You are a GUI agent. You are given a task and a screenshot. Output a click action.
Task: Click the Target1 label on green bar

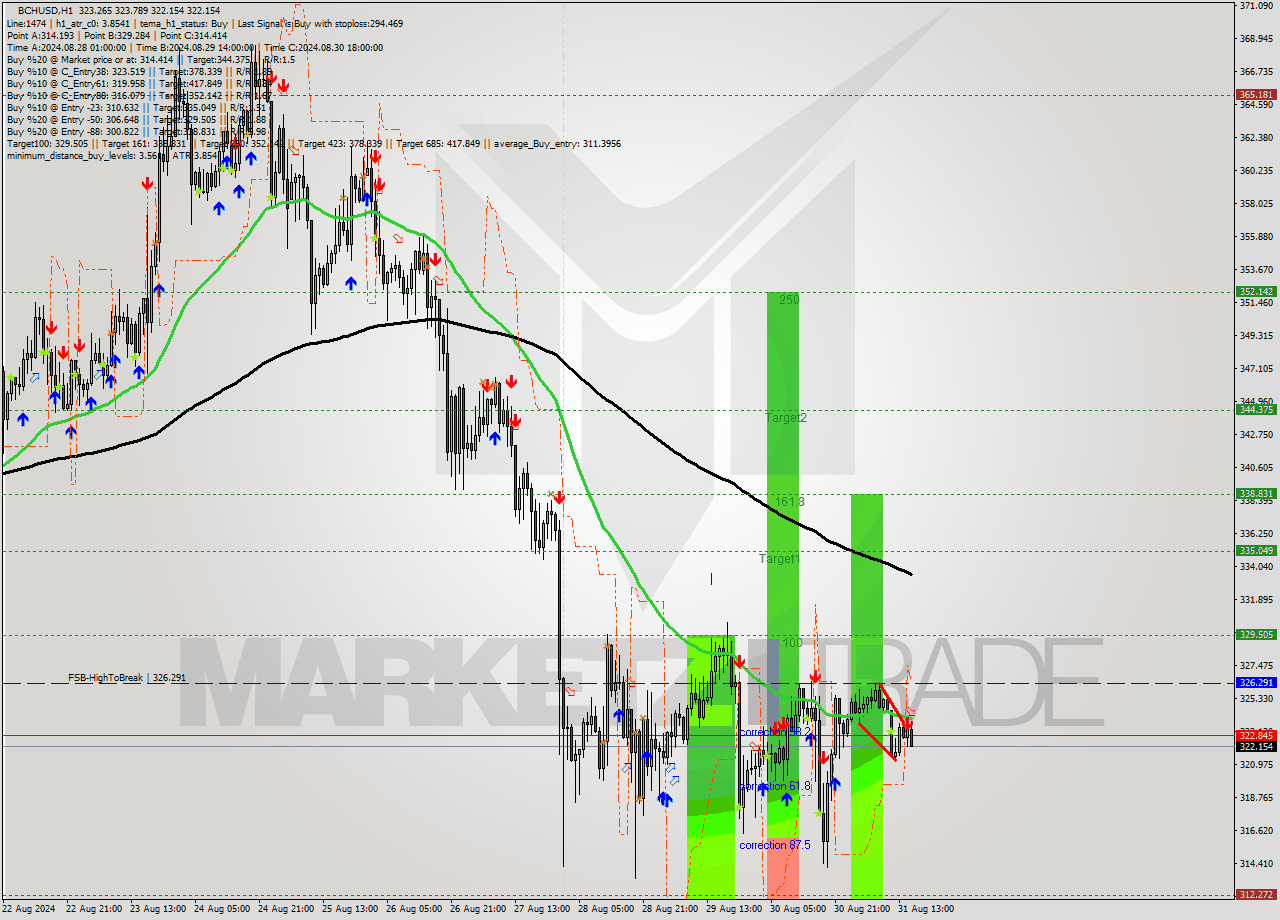click(x=779, y=559)
